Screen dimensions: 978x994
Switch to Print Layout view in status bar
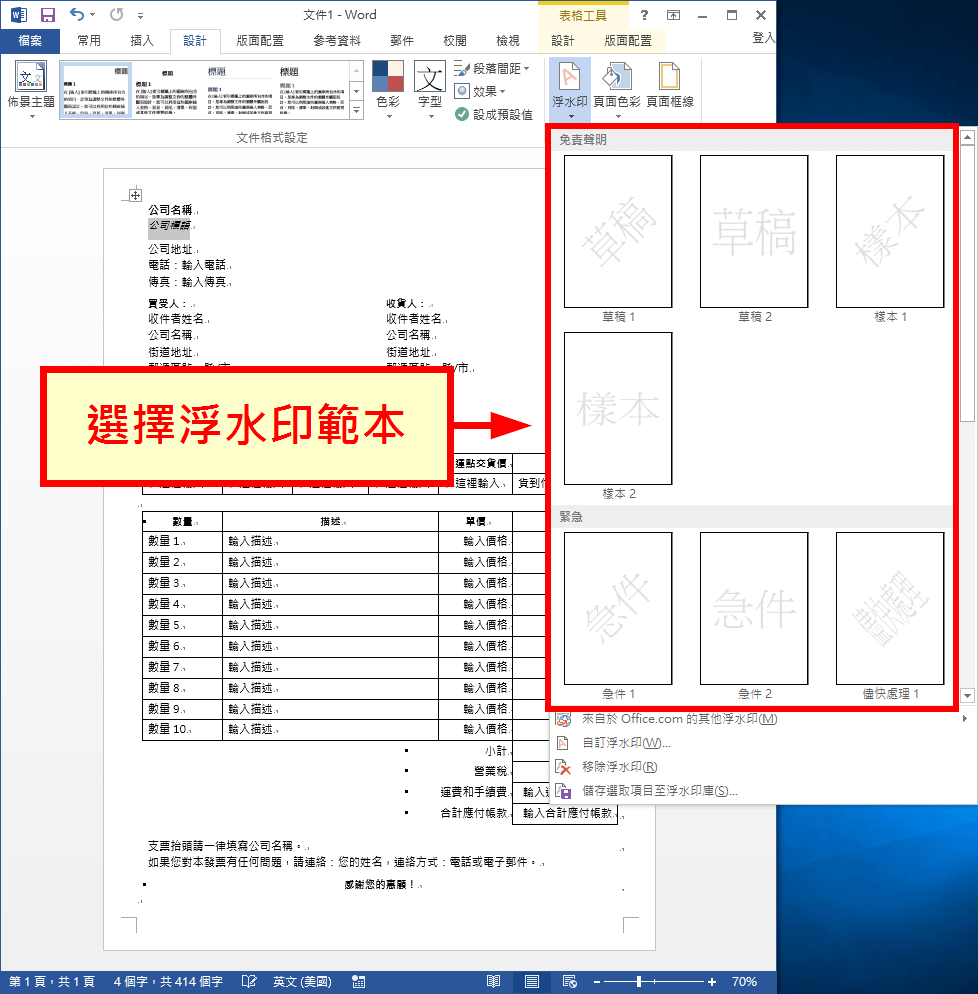point(532,982)
